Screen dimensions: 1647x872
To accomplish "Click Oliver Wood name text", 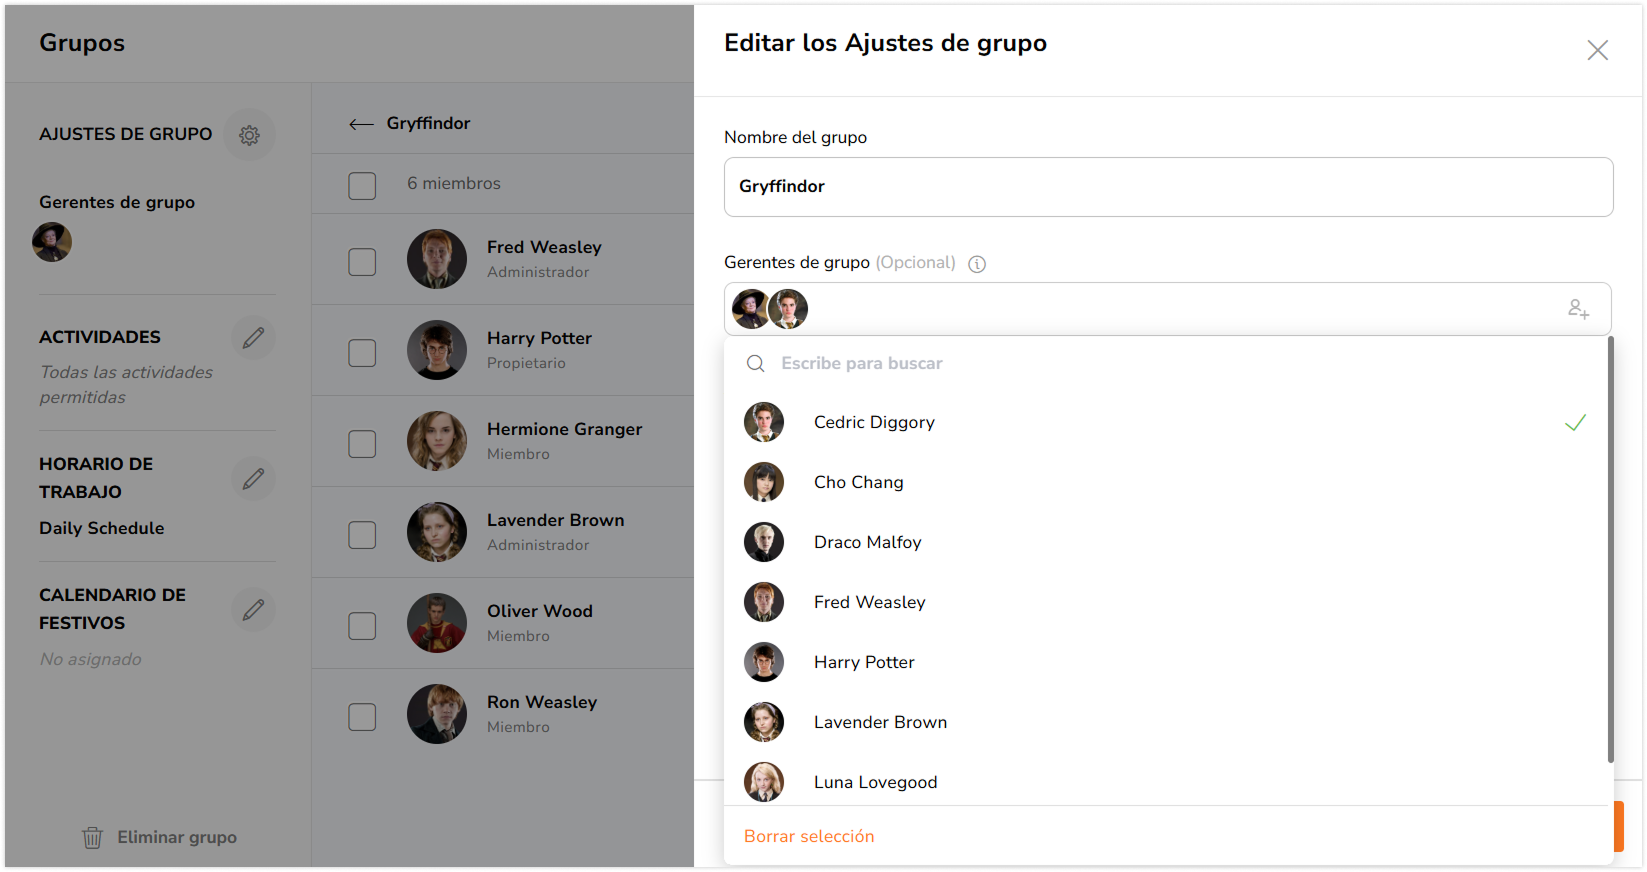I will 540,611.
